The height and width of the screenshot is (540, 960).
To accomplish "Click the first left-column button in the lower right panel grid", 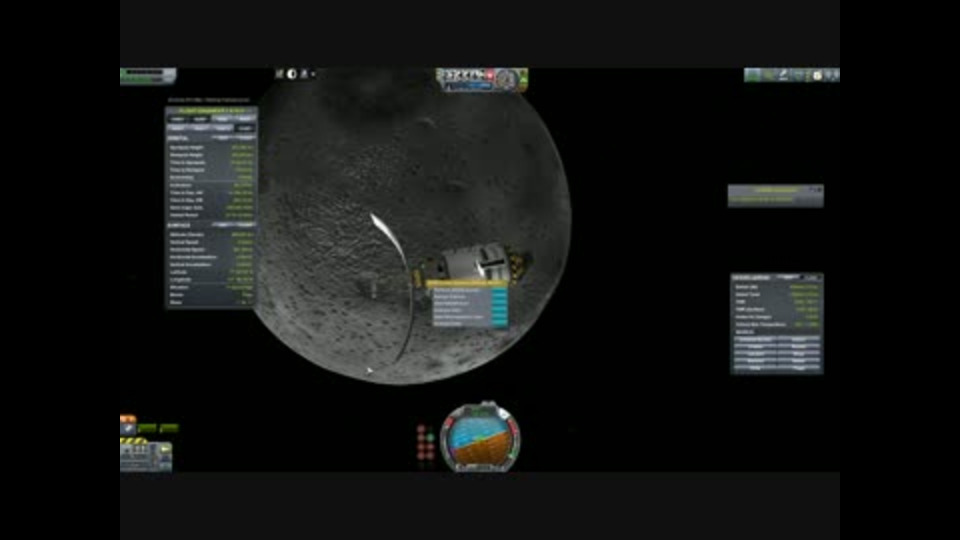I will (757, 339).
